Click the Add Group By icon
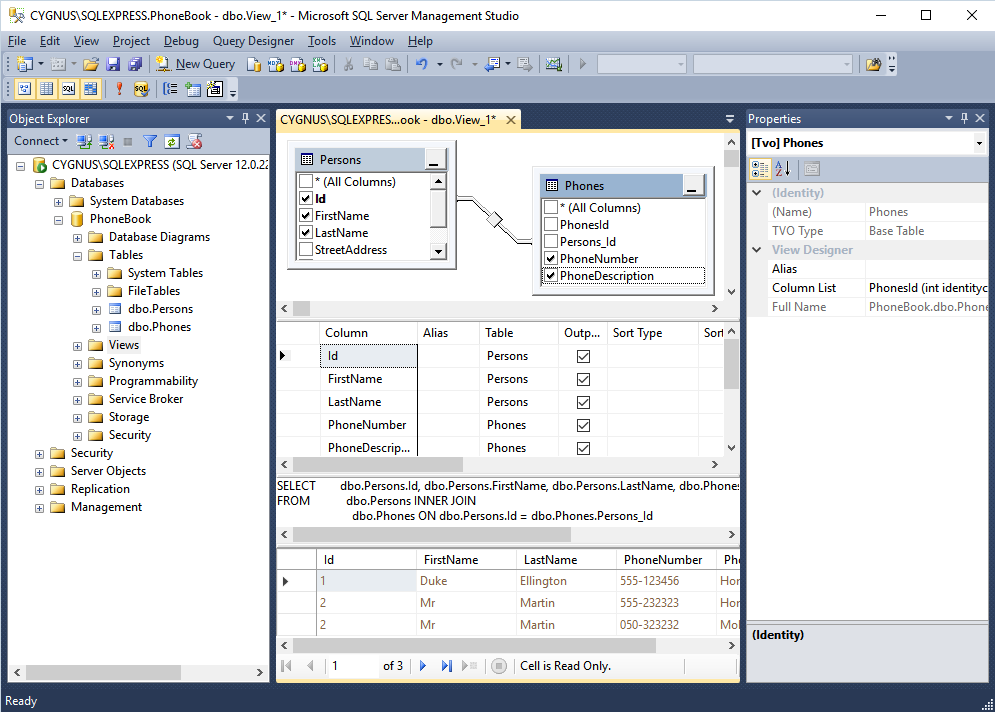This screenshot has height=712, width=995. [170, 89]
